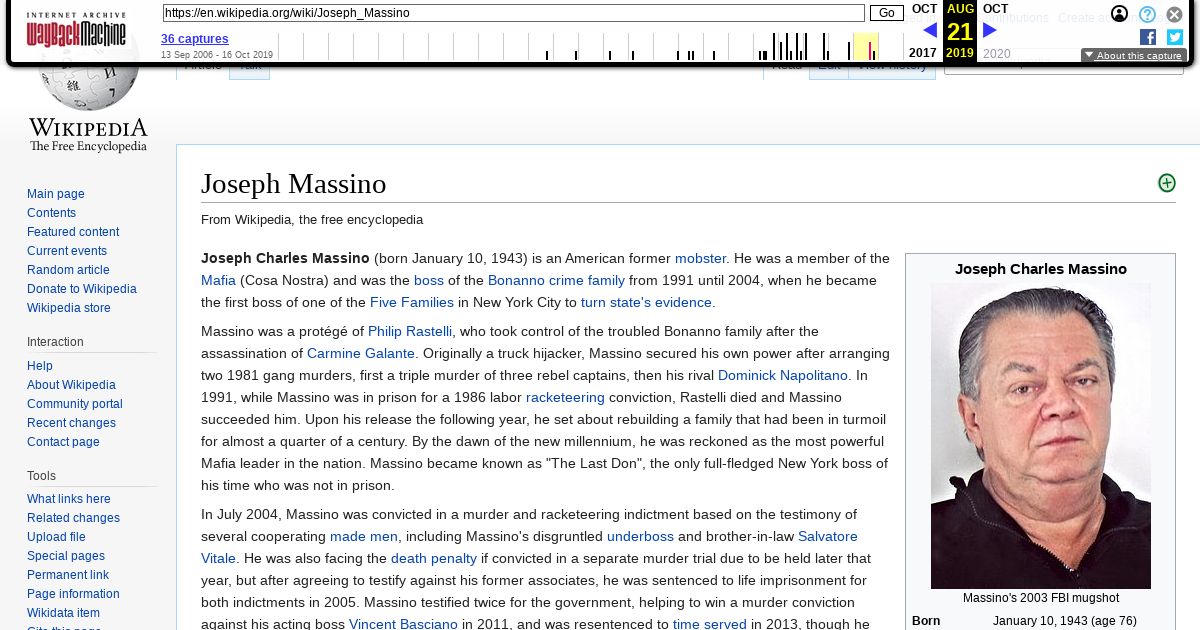The image size is (1200, 630).
Task: Open Featured content link
Action: [73, 232]
